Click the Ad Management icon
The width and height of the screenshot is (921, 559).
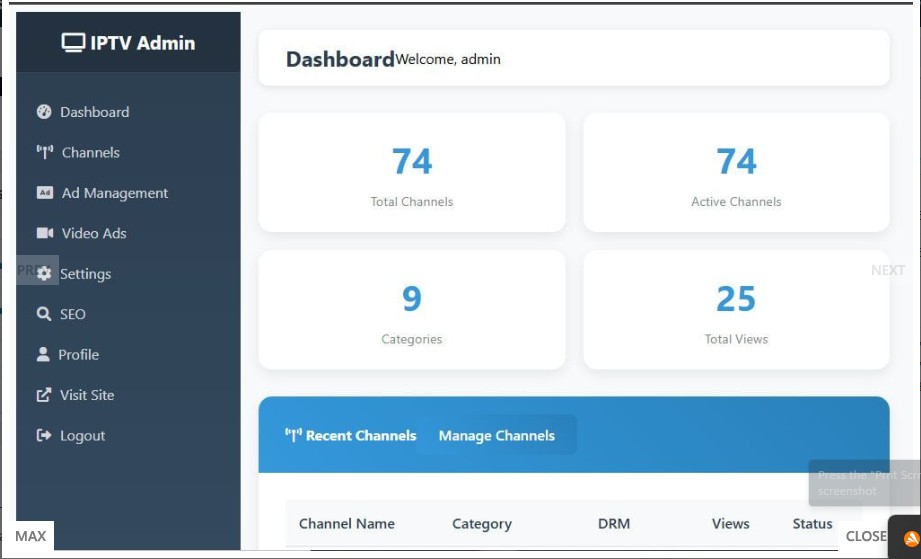(x=44, y=193)
